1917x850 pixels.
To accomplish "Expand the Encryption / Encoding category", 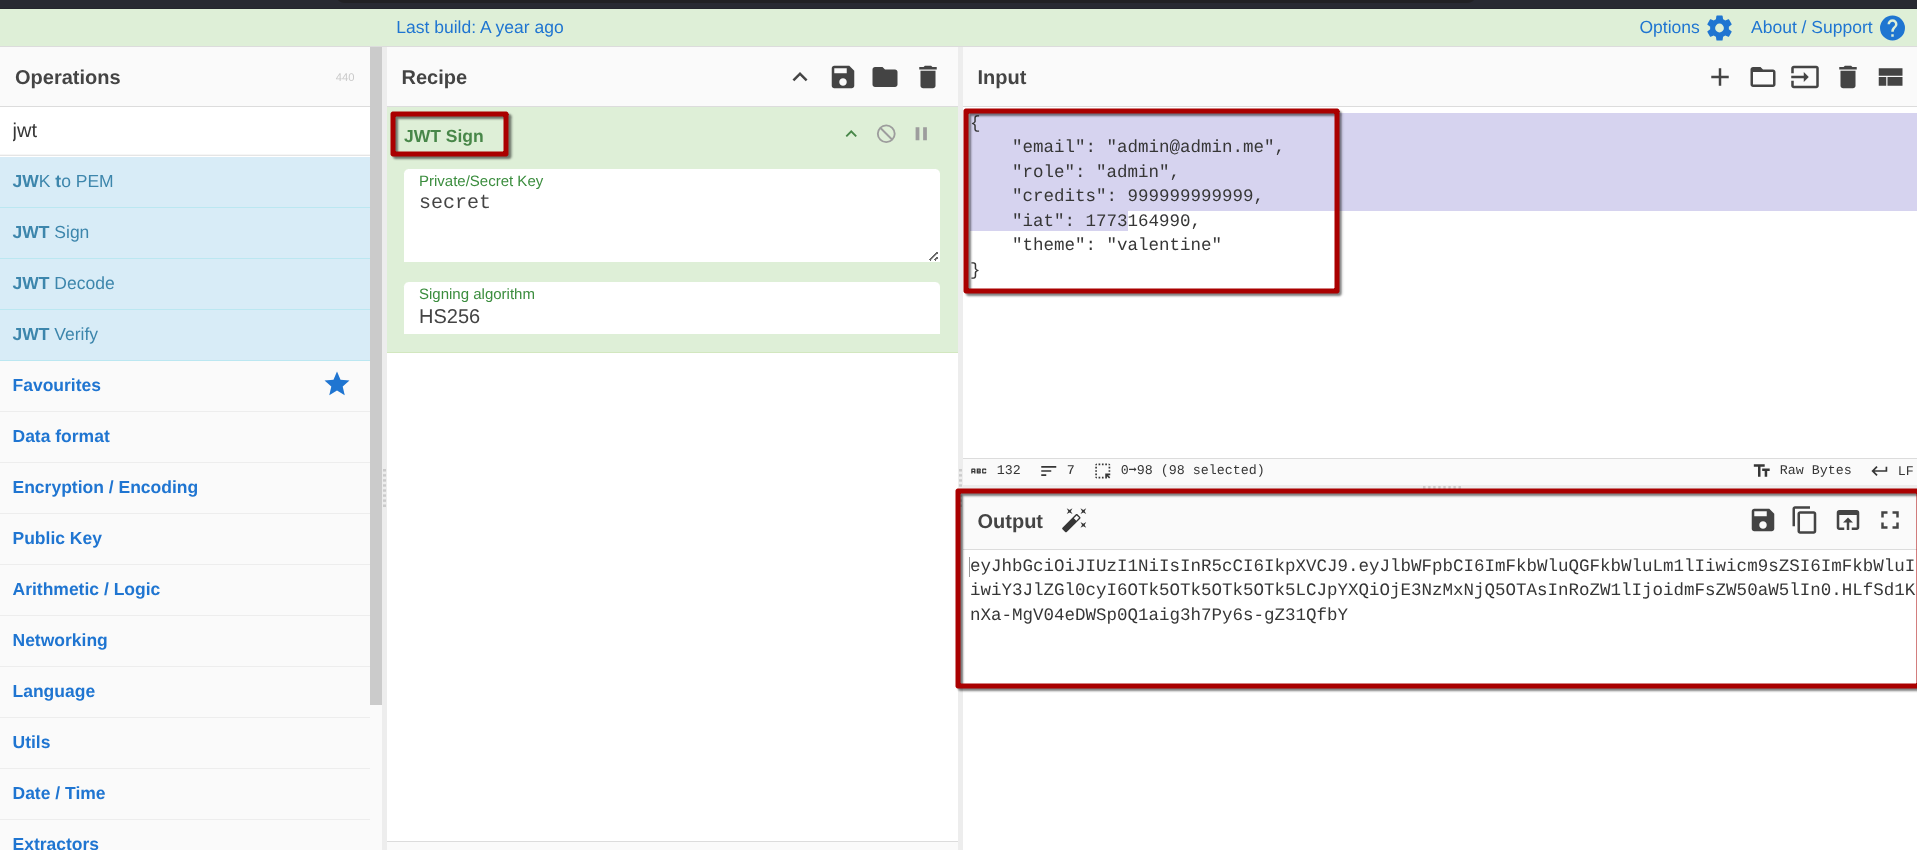I will click(x=105, y=487).
